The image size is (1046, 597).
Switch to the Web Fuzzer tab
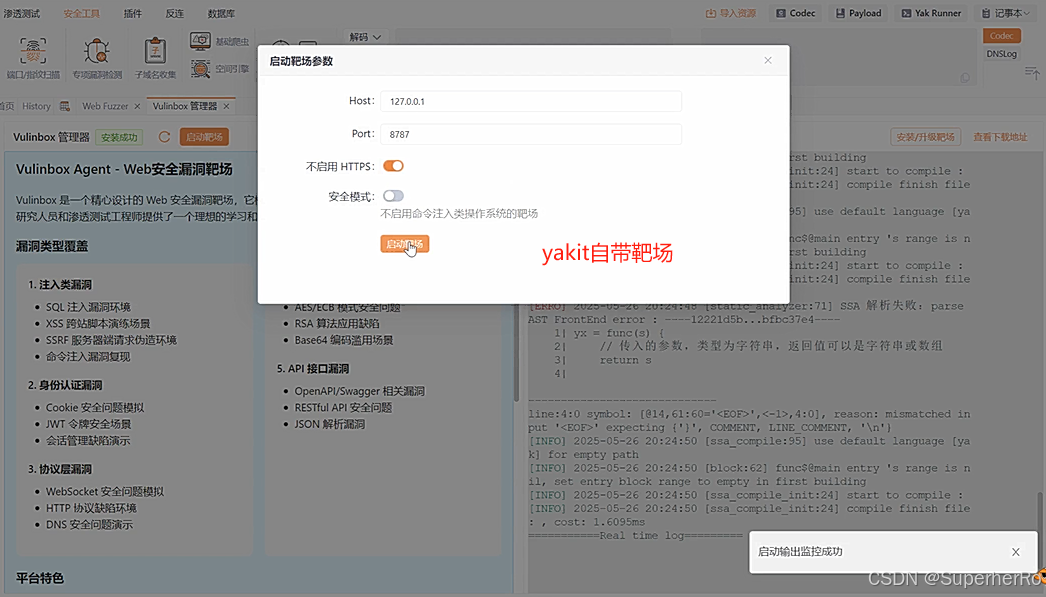[105, 106]
